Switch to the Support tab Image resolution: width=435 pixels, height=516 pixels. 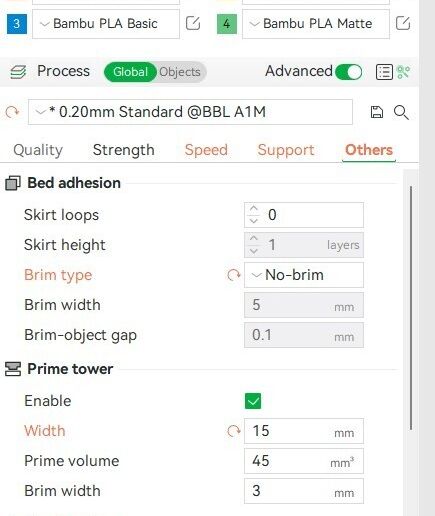coord(286,150)
